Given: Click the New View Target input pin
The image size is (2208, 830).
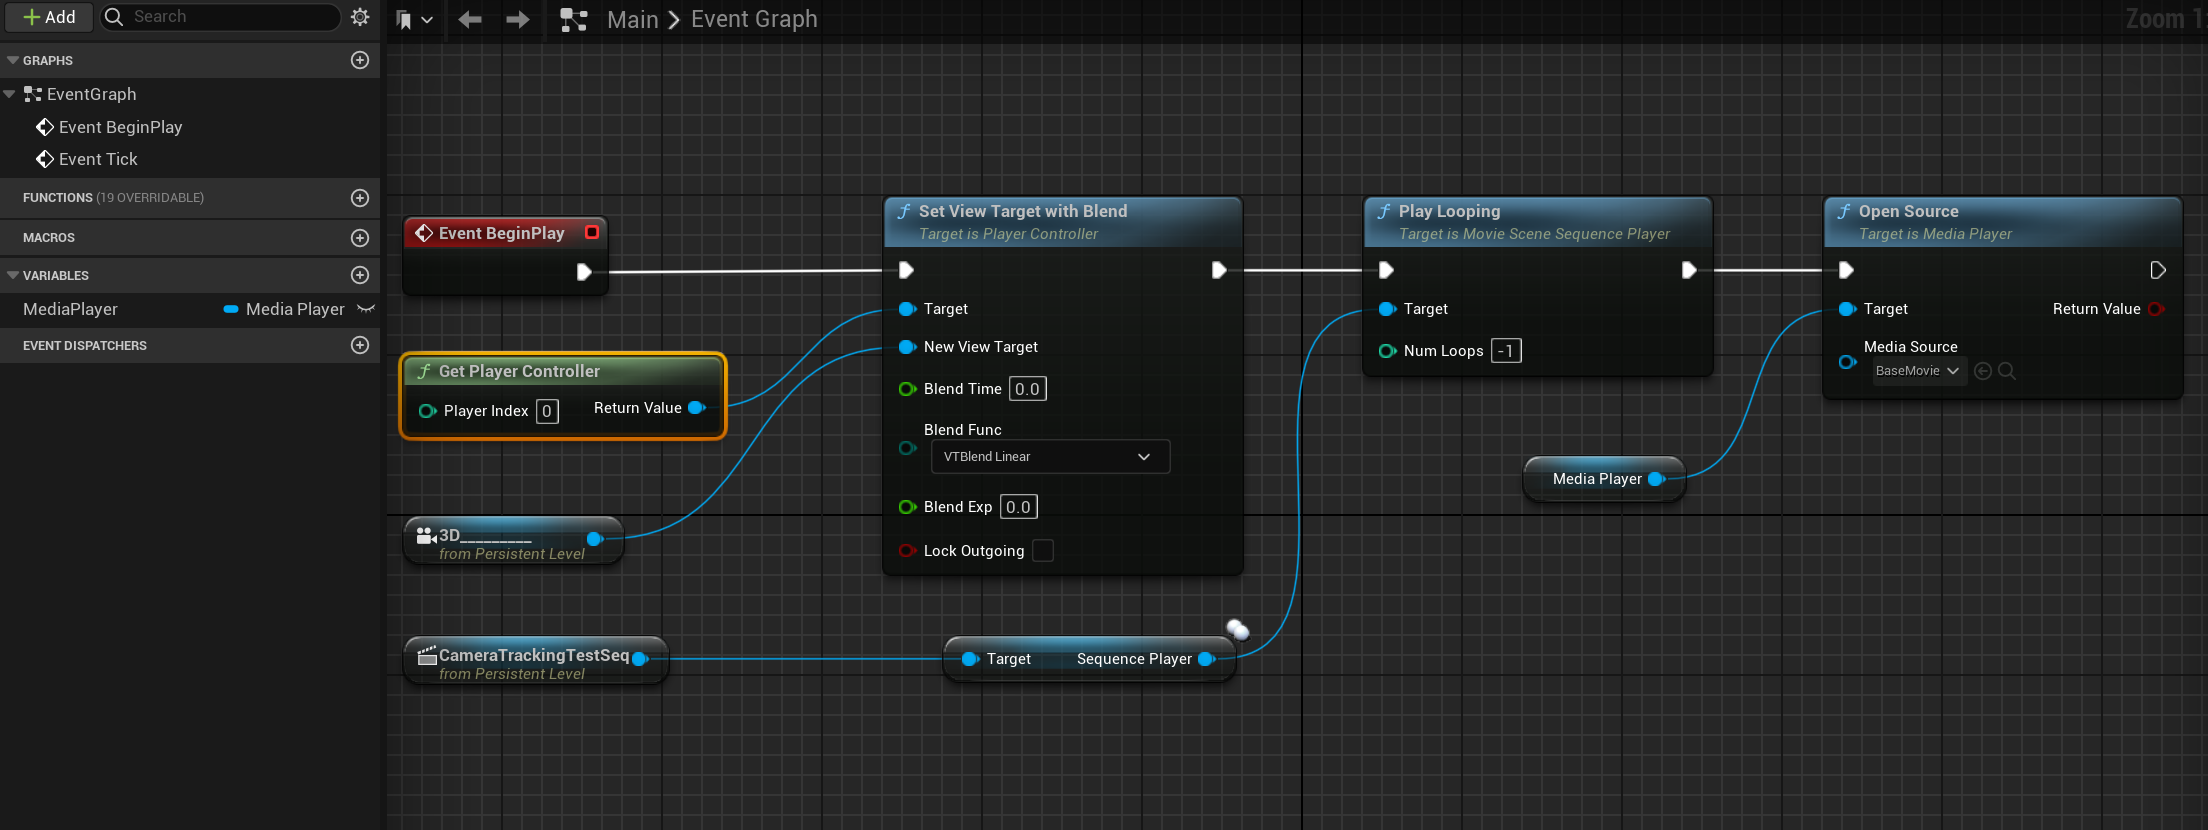Looking at the screenshot, I should click(x=907, y=347).
